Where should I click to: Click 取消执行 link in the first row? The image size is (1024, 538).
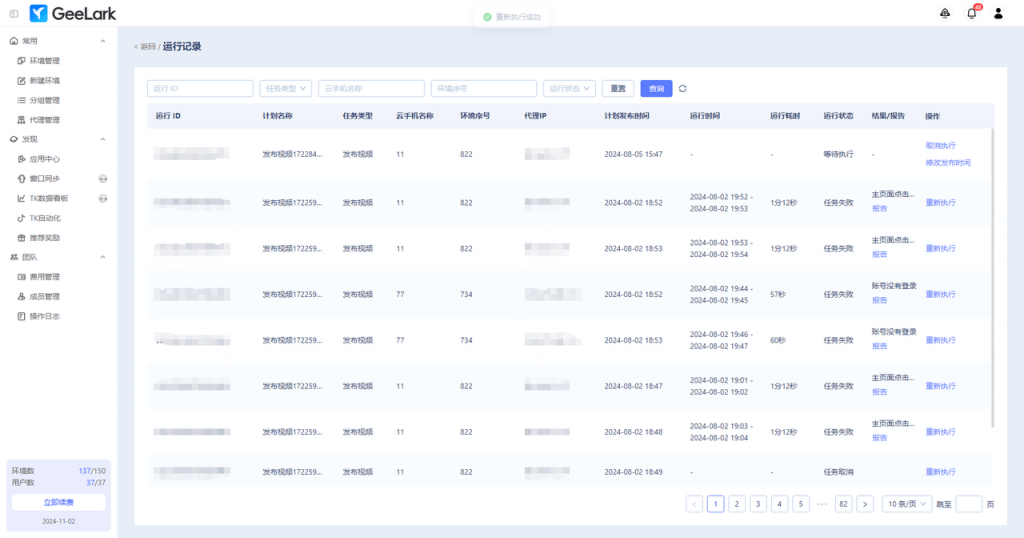pyautogui.click(x=940, y=146)
